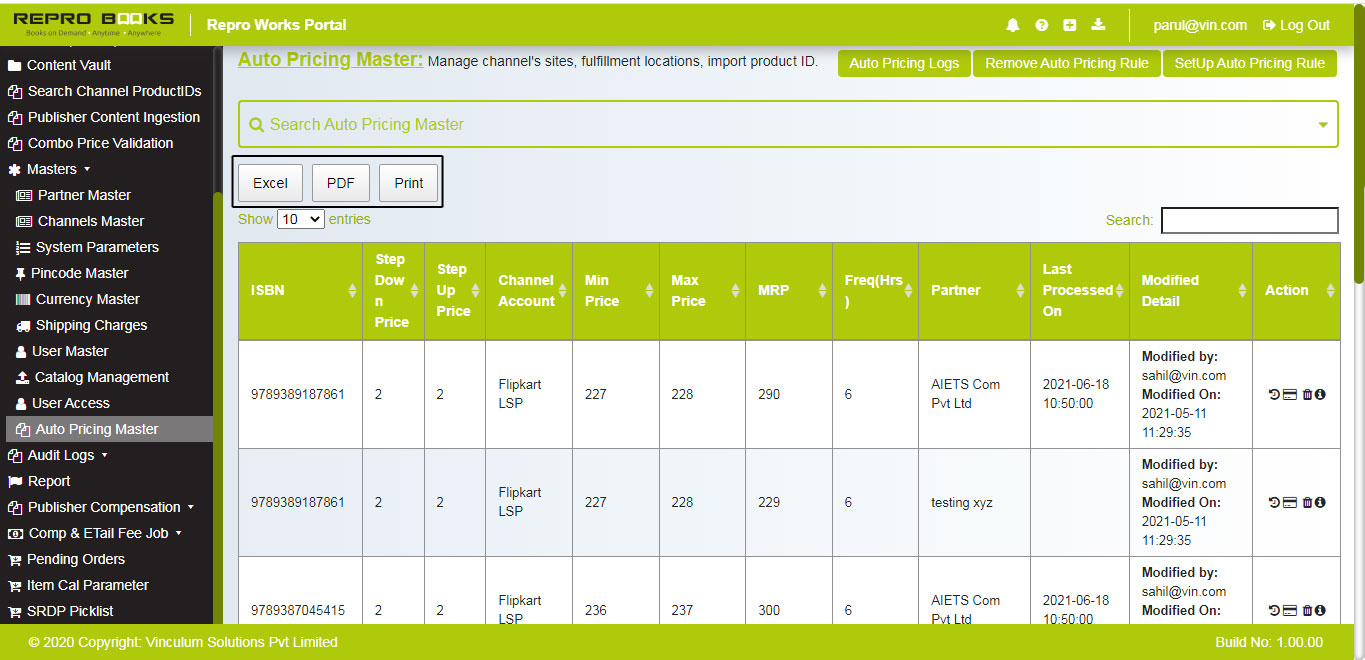
Task: Click the history restore icon for first ISBN row
Action: (1272, 394)
